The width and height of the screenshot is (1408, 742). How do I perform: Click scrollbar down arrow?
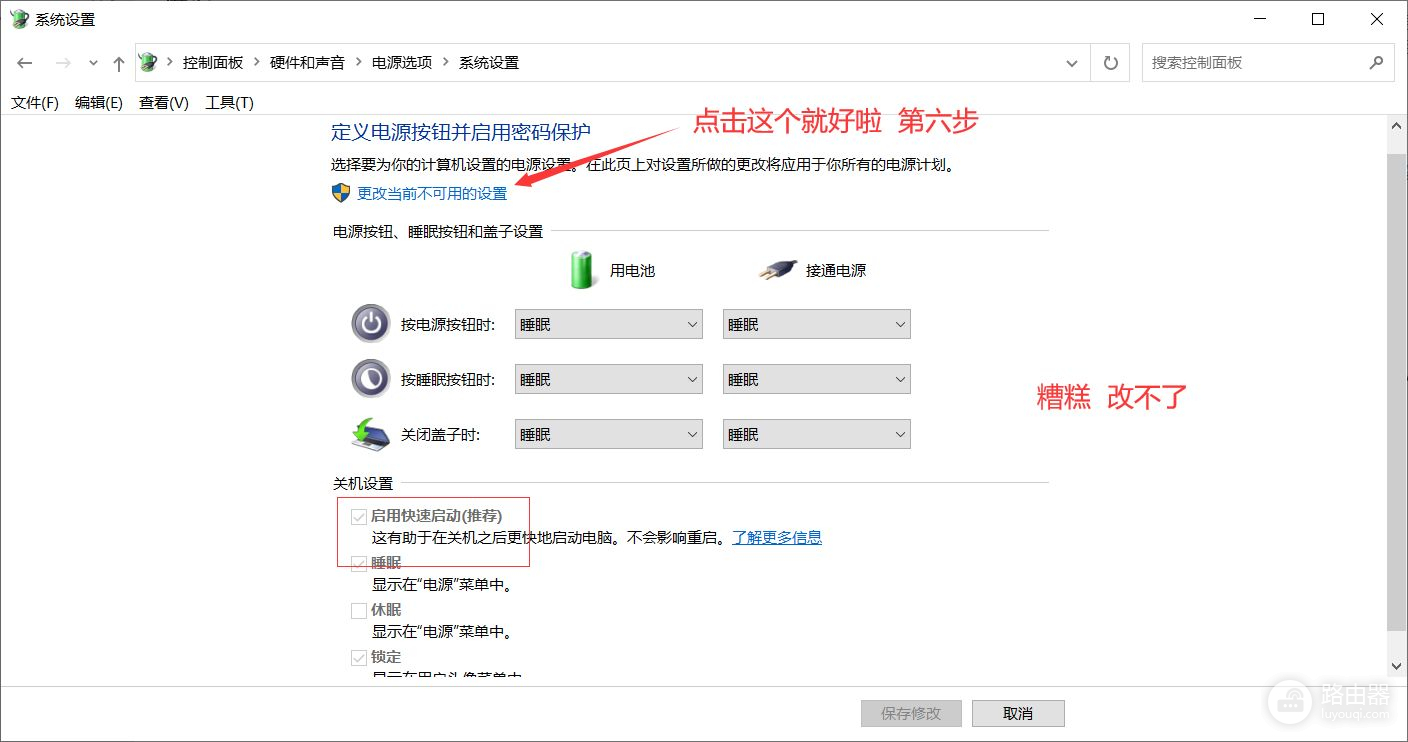pos(1397,666)
